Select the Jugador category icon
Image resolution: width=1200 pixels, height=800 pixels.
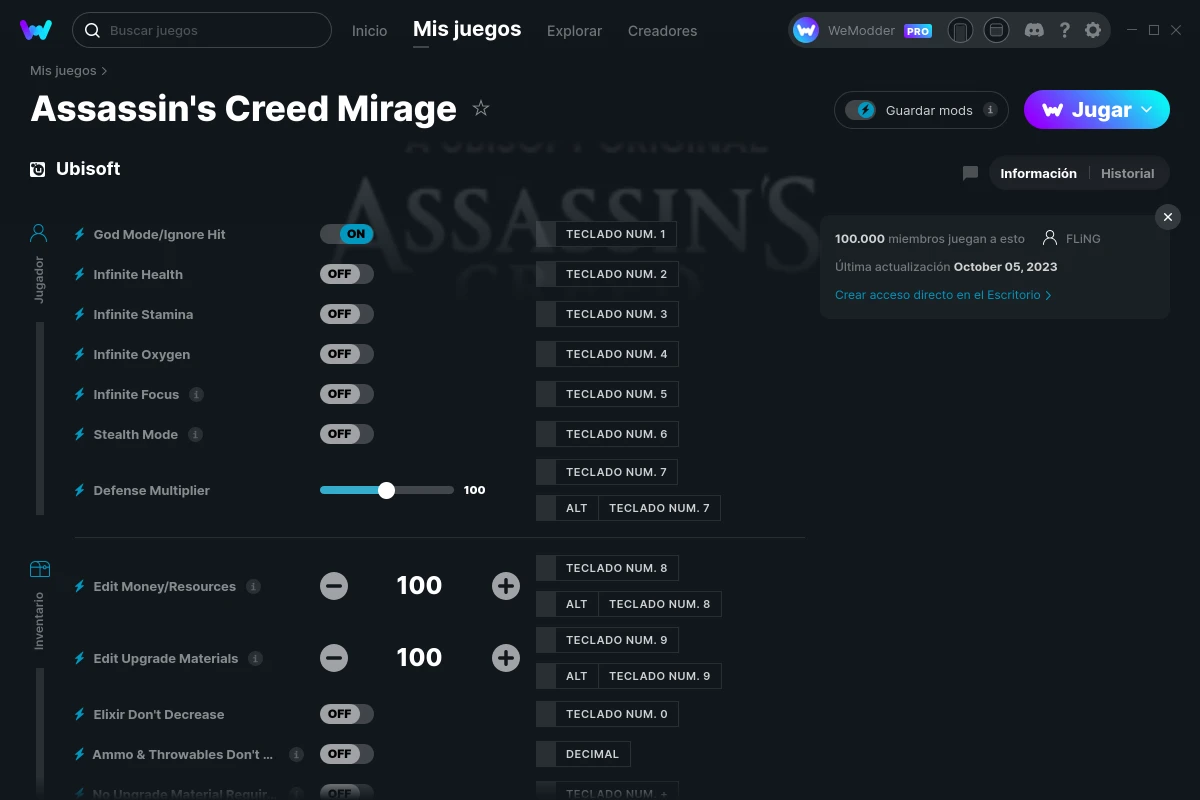click(39, 234)
